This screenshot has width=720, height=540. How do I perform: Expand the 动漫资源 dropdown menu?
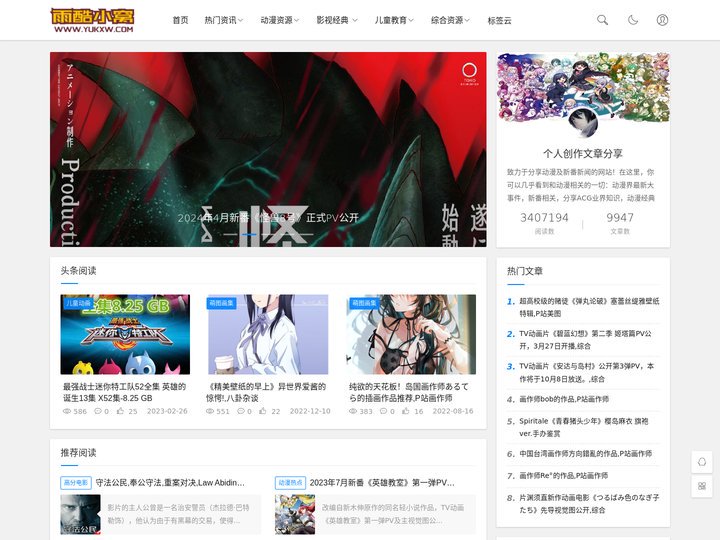tap(280, 20)
